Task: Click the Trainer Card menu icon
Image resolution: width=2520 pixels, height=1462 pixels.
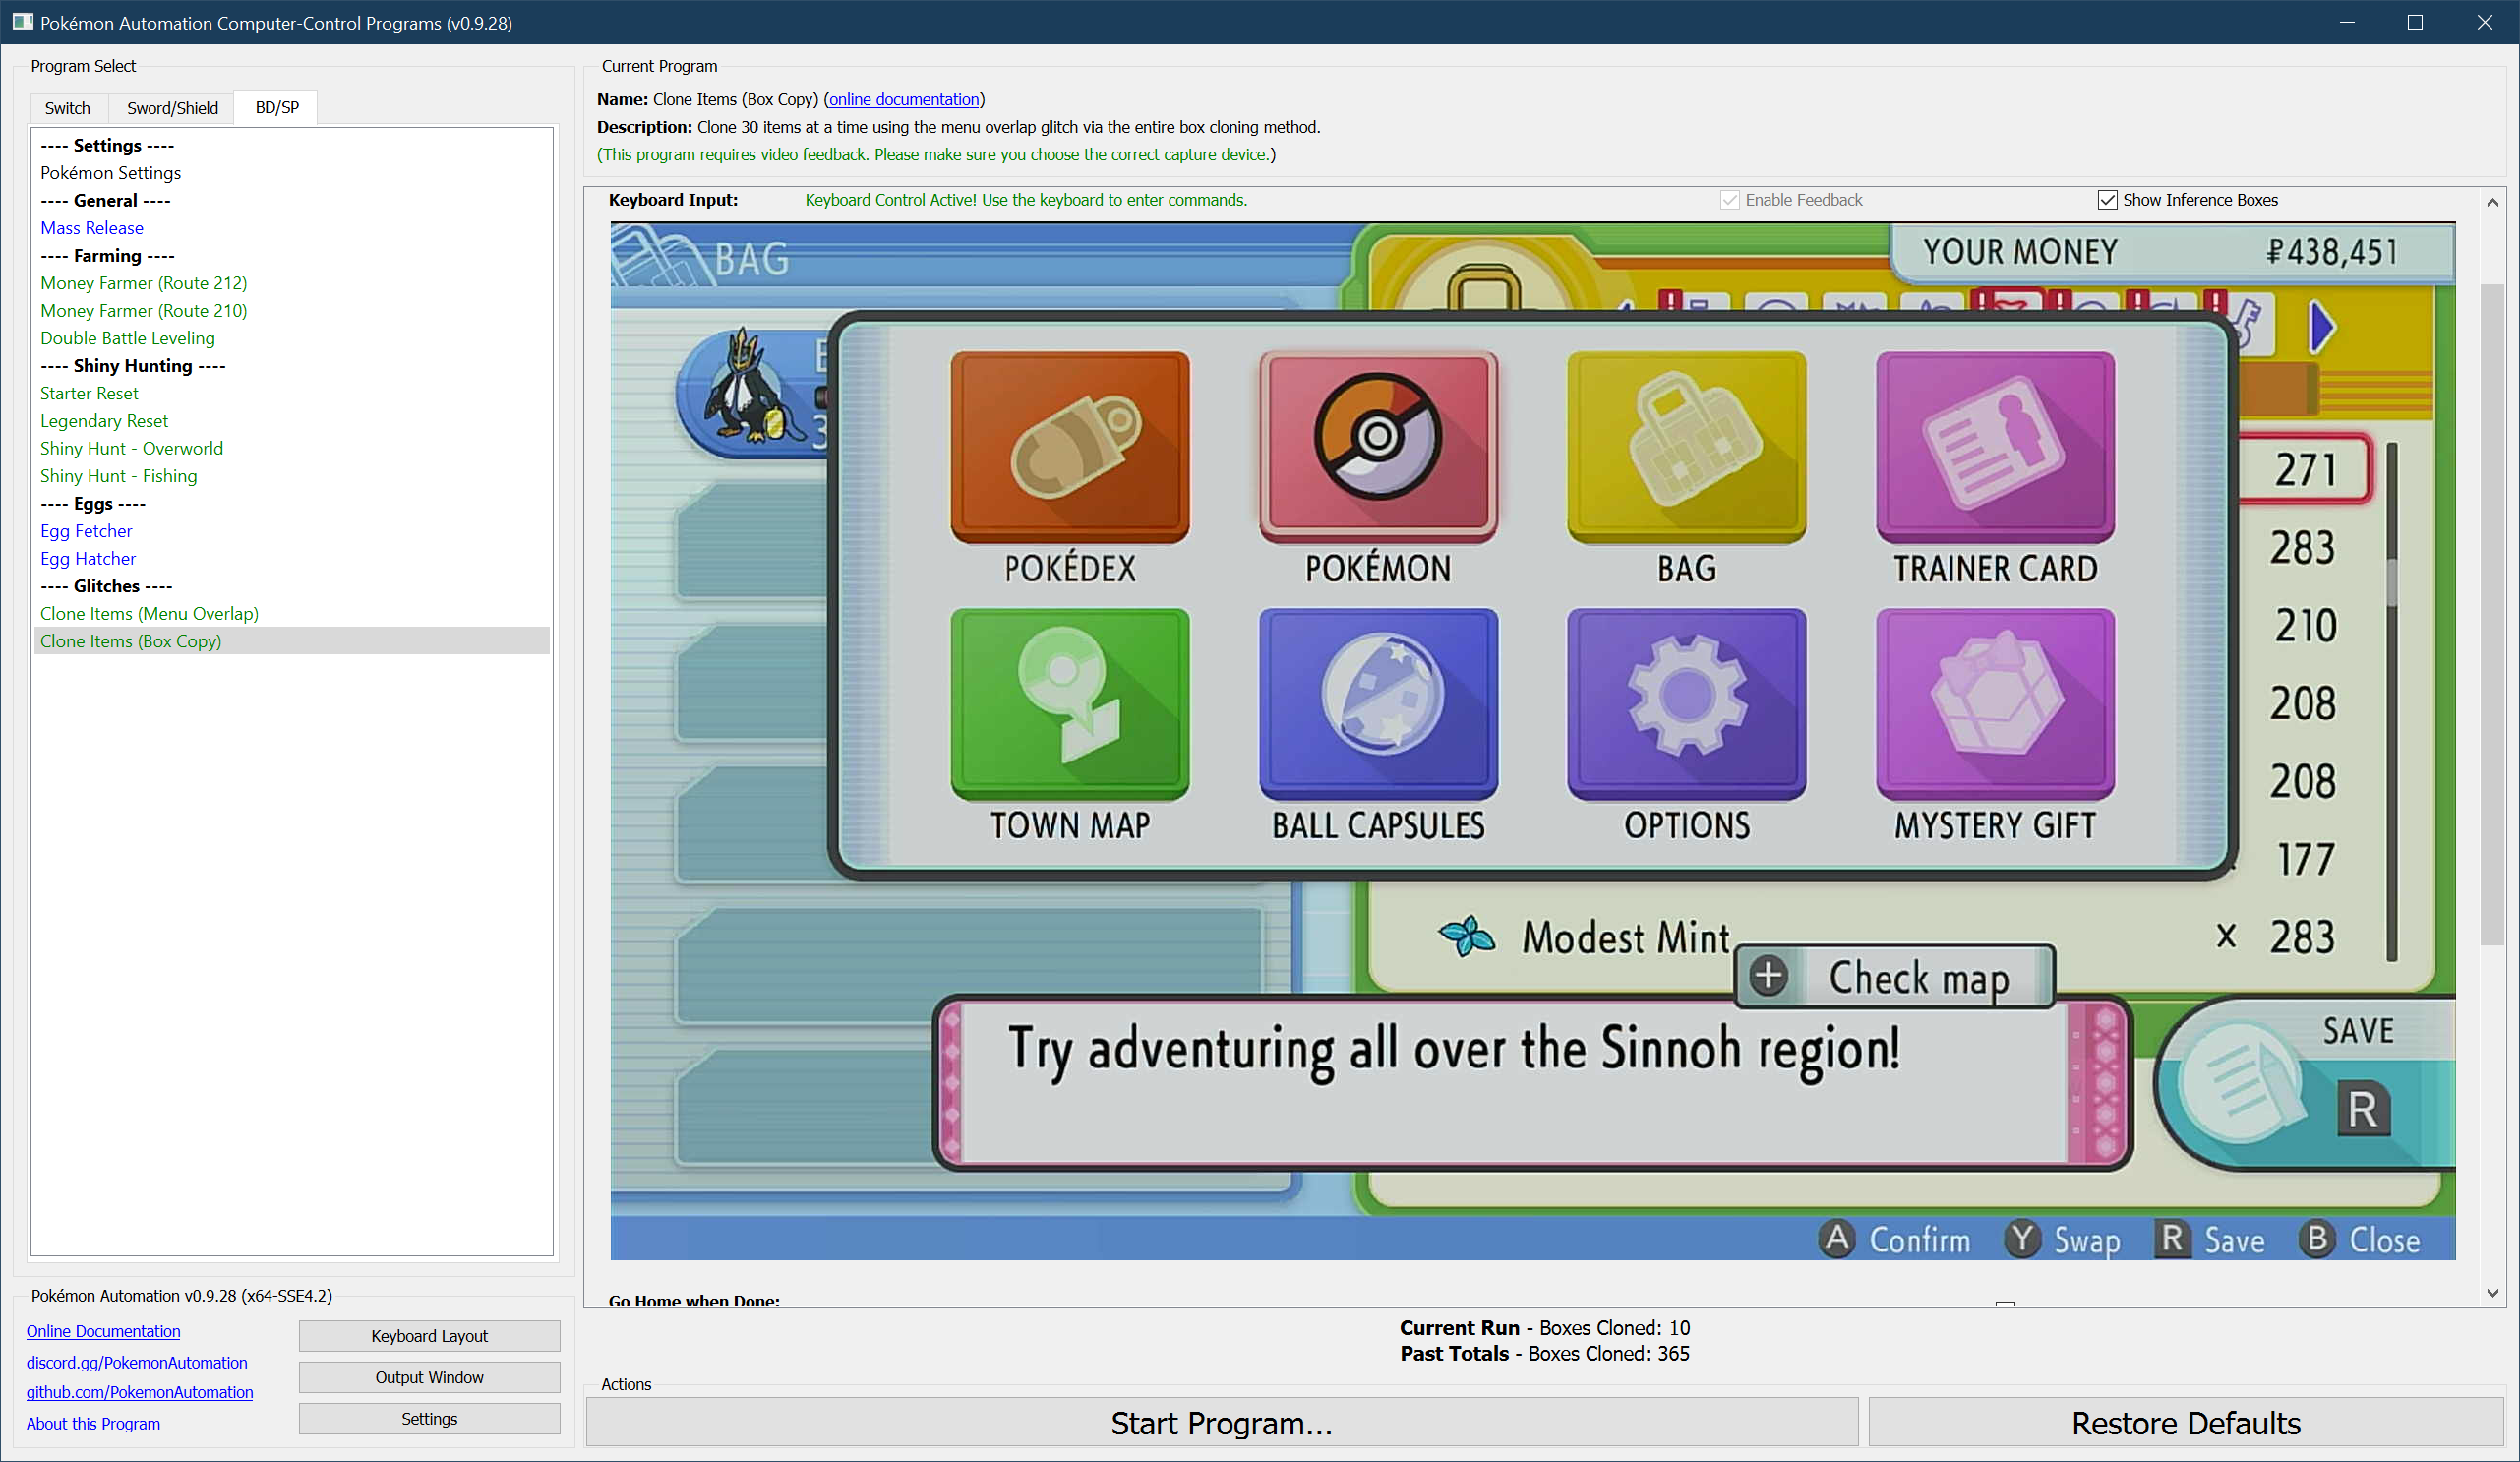Action: (x=1994, y=445)
